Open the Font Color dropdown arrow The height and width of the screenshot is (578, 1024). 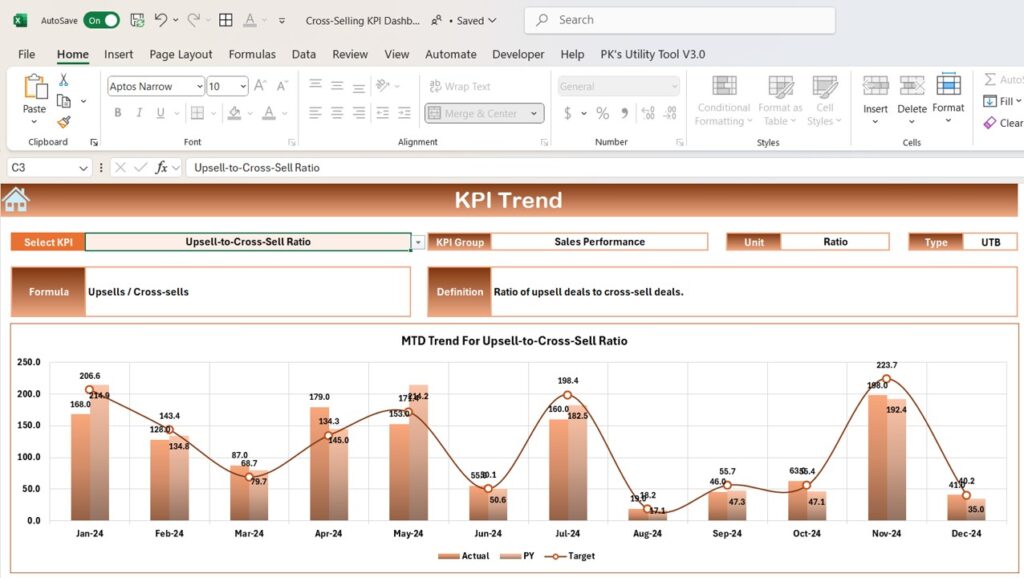point(285,114)
